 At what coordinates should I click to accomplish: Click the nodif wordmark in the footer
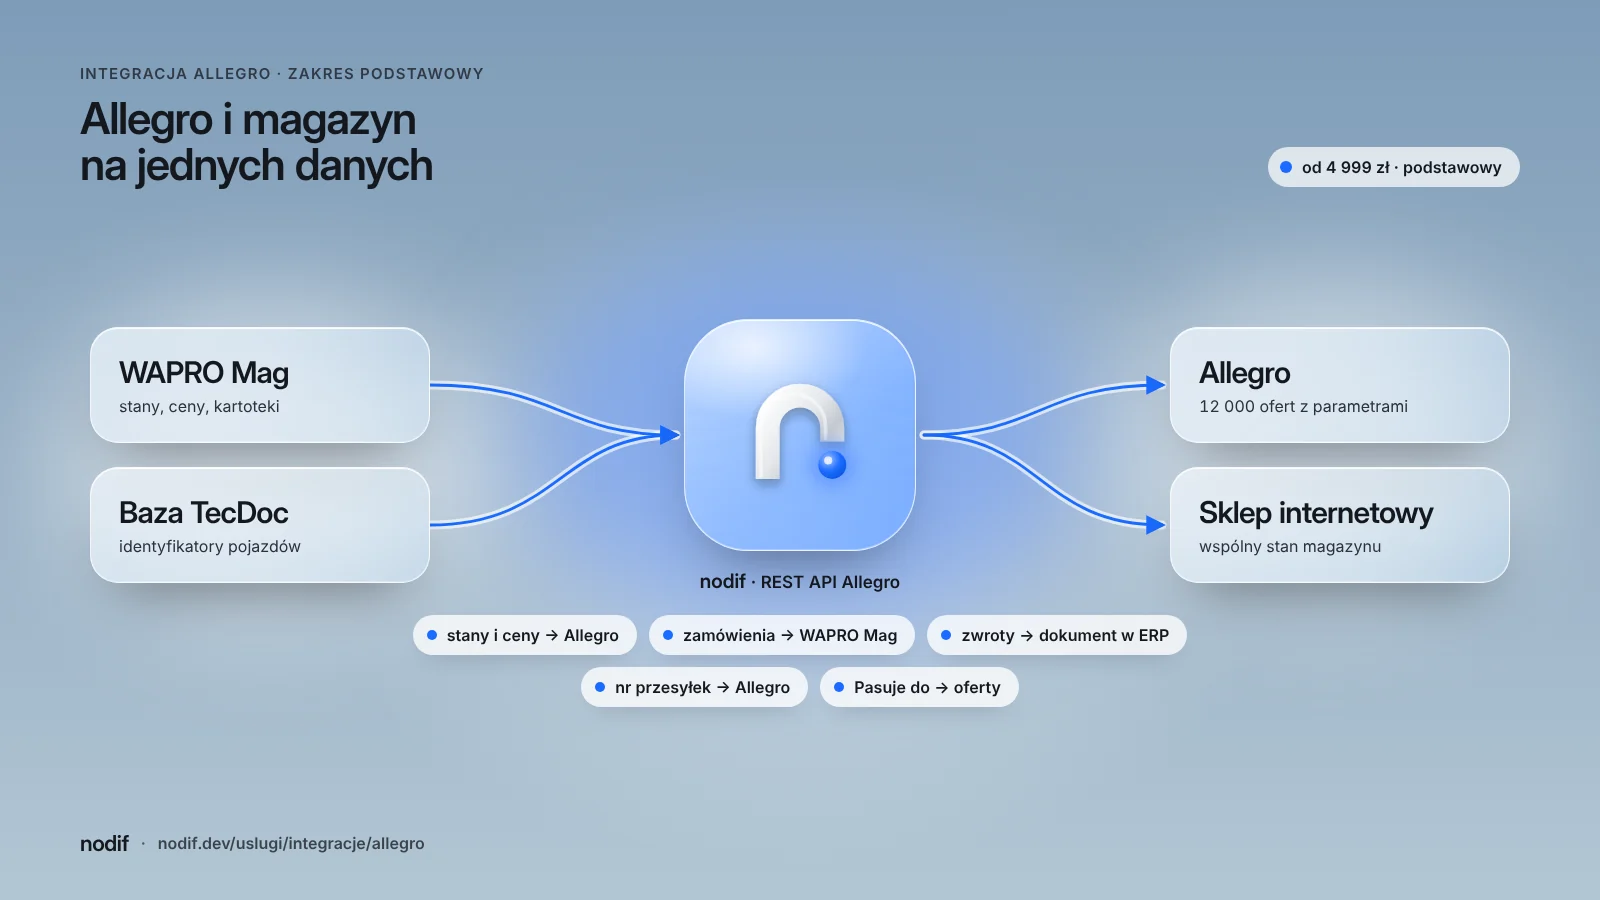104,843
